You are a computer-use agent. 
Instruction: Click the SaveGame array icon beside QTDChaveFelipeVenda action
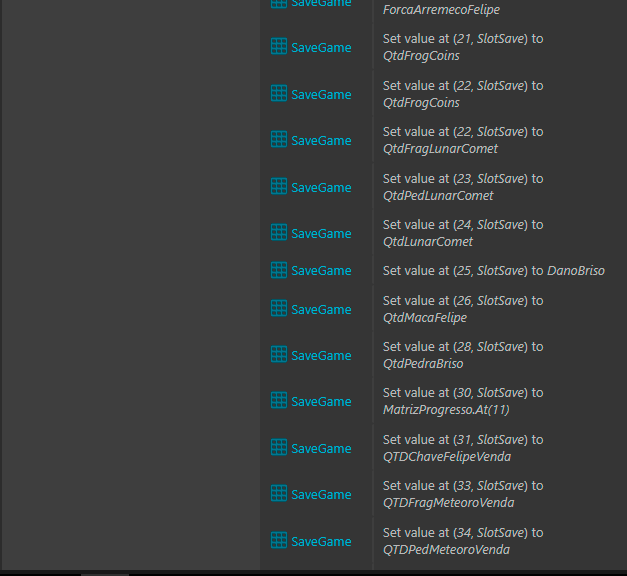[x=279, y=448]
